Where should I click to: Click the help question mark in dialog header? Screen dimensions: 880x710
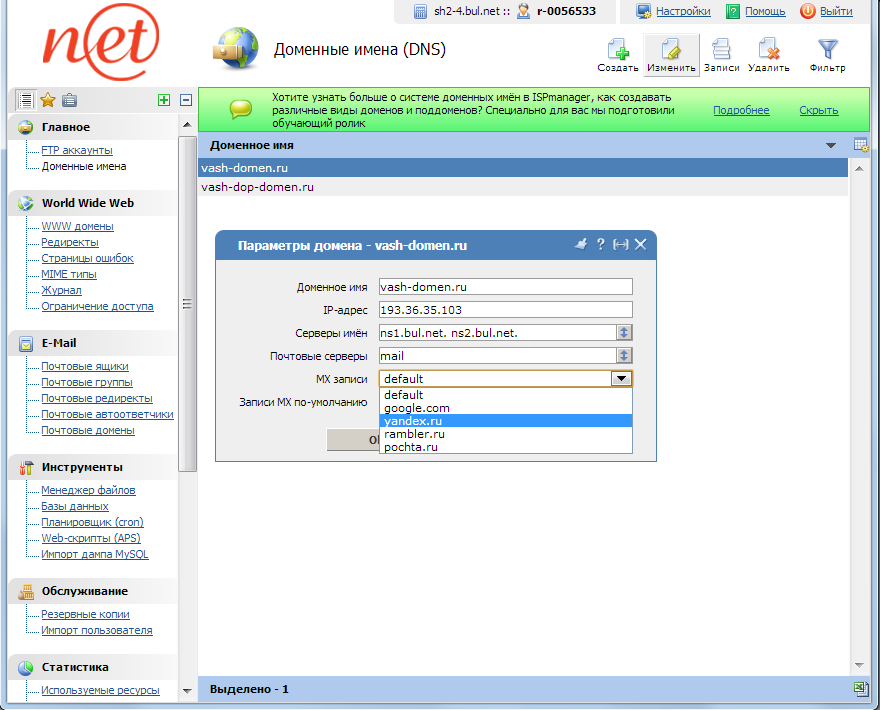coord(601,244)
